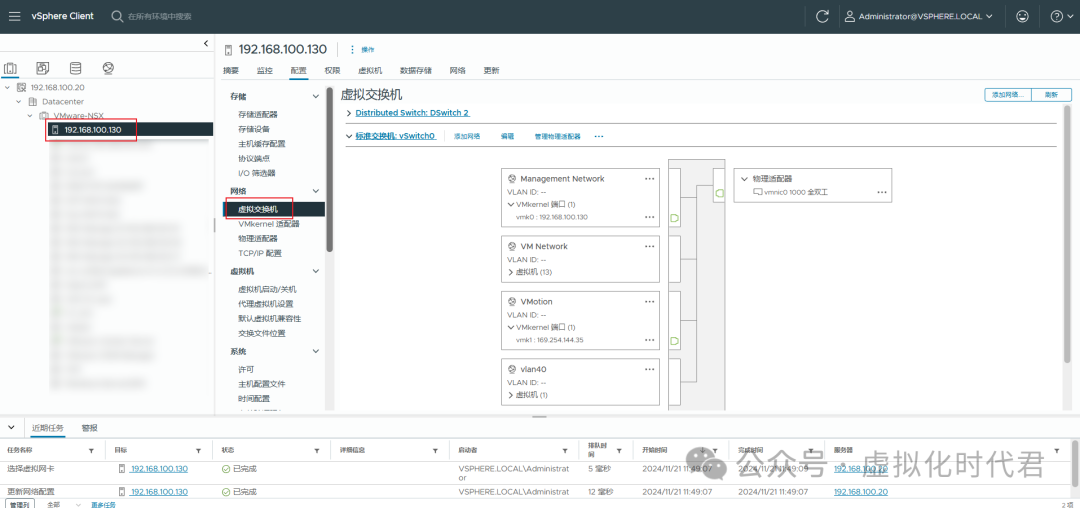Click the global search magnifier icon

(117, 16)
